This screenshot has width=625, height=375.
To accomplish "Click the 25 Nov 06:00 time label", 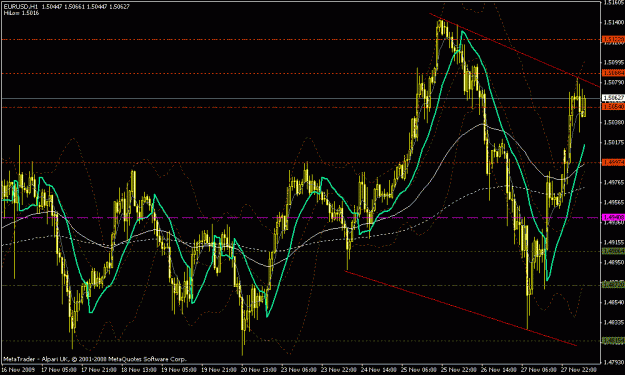I will pos(419,369).
